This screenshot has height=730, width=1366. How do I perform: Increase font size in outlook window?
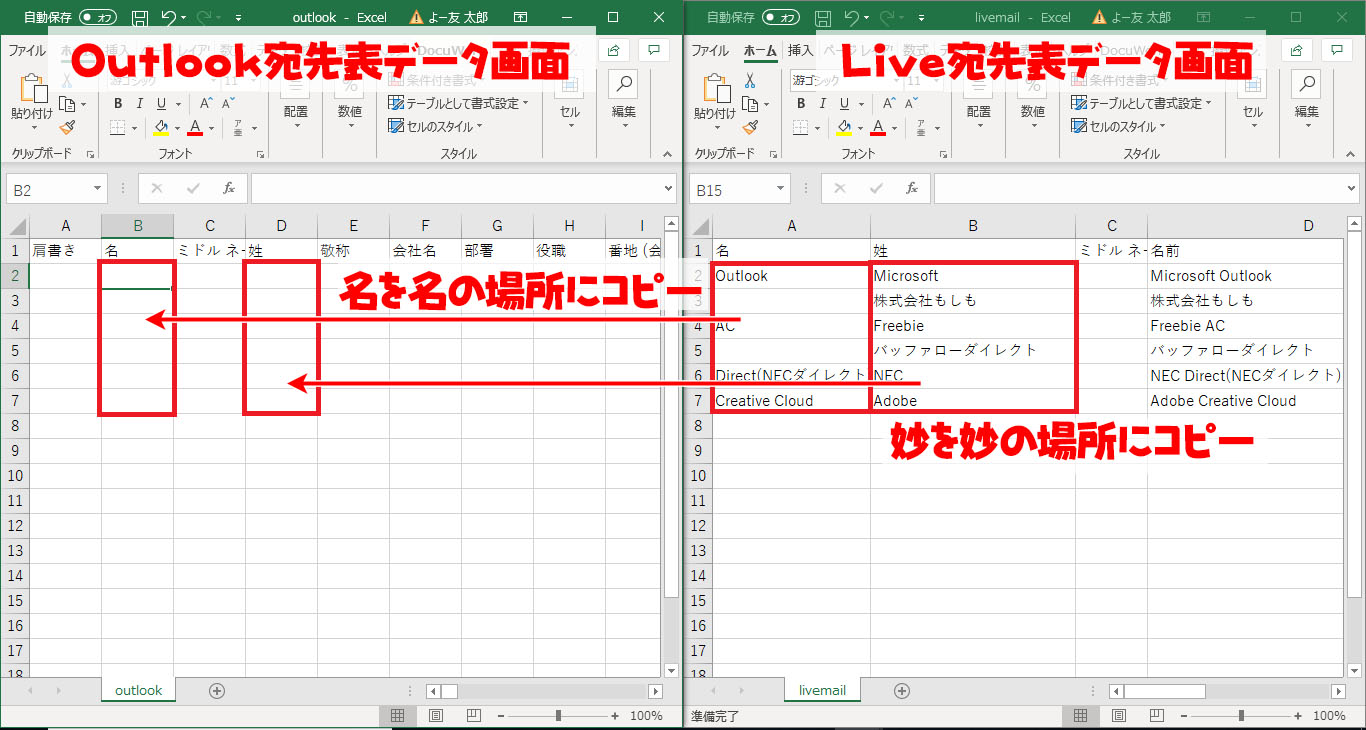pyautogui.click(x=205, y=104)
